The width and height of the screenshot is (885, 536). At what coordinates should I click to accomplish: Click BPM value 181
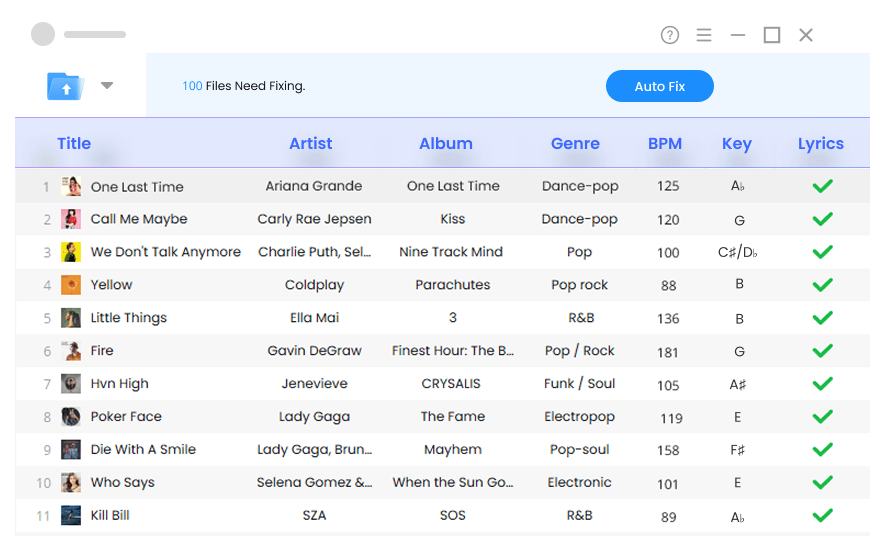pyautogui.click(x=668, y=353)
